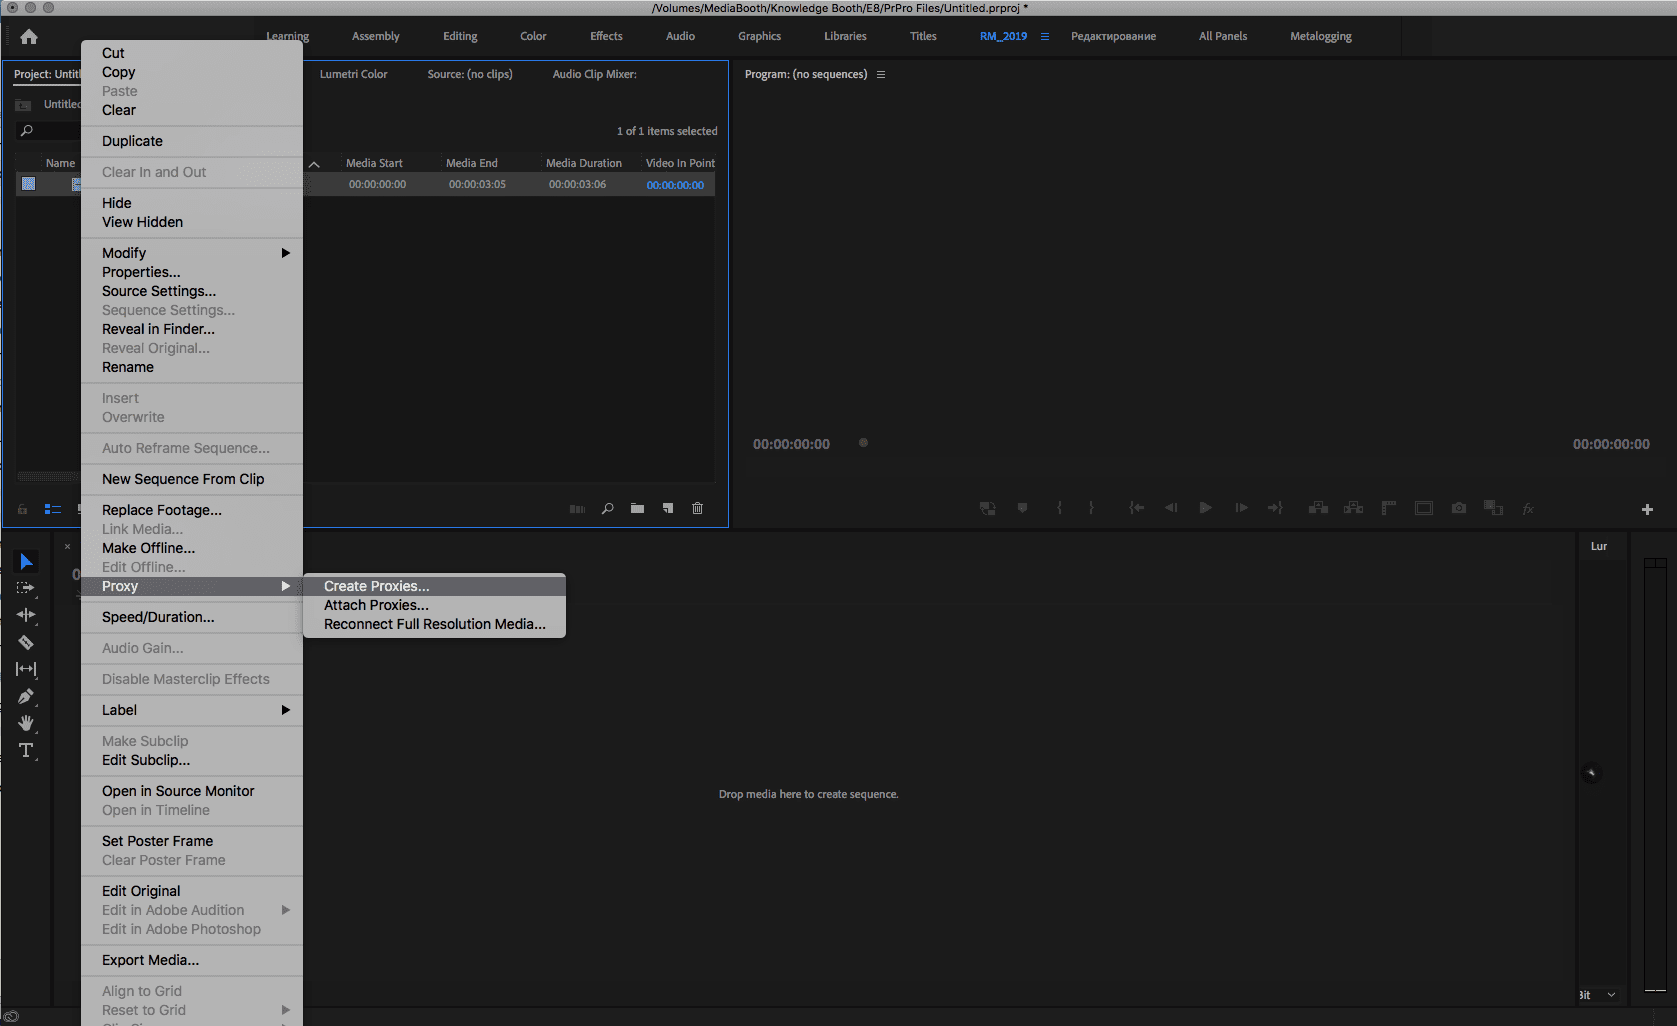Click the trash icon in the Project panel
Viewport: 1677px width, 1026px height.
697,508
